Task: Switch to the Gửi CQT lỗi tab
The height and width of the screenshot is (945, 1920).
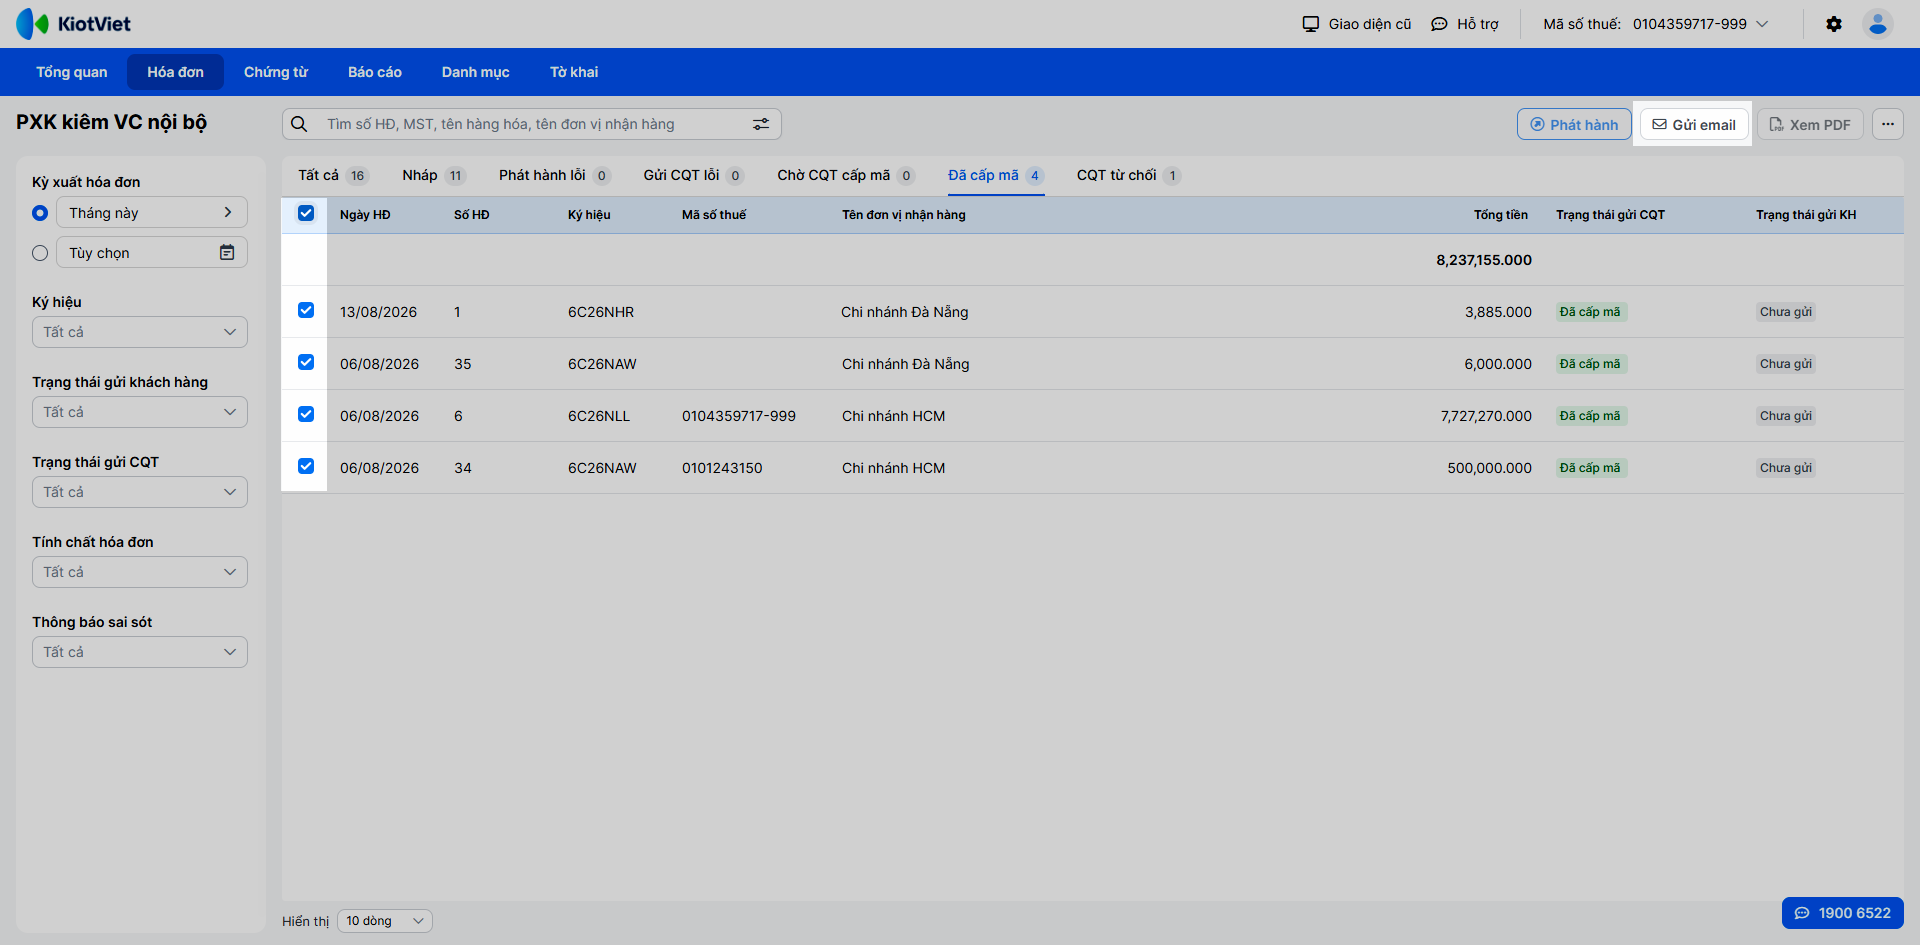Action: coord(694,175)
